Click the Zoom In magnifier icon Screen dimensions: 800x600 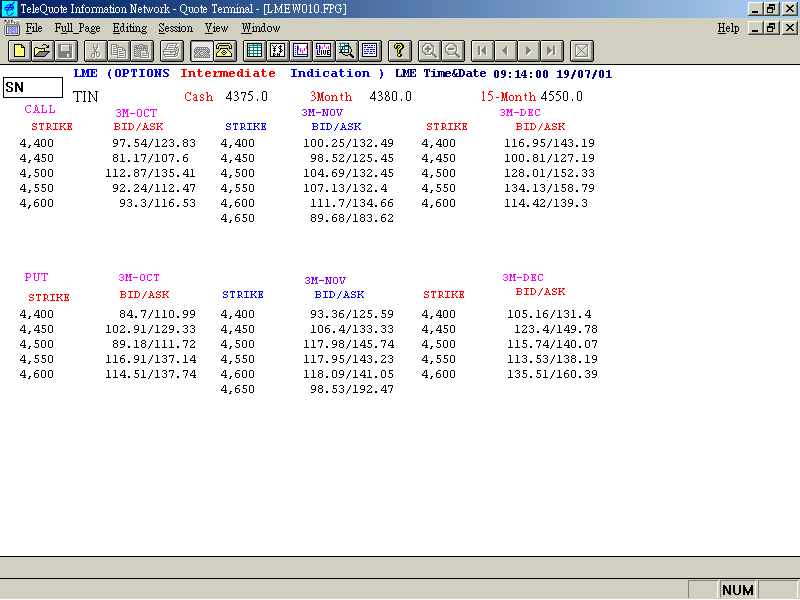pos(429,51)
